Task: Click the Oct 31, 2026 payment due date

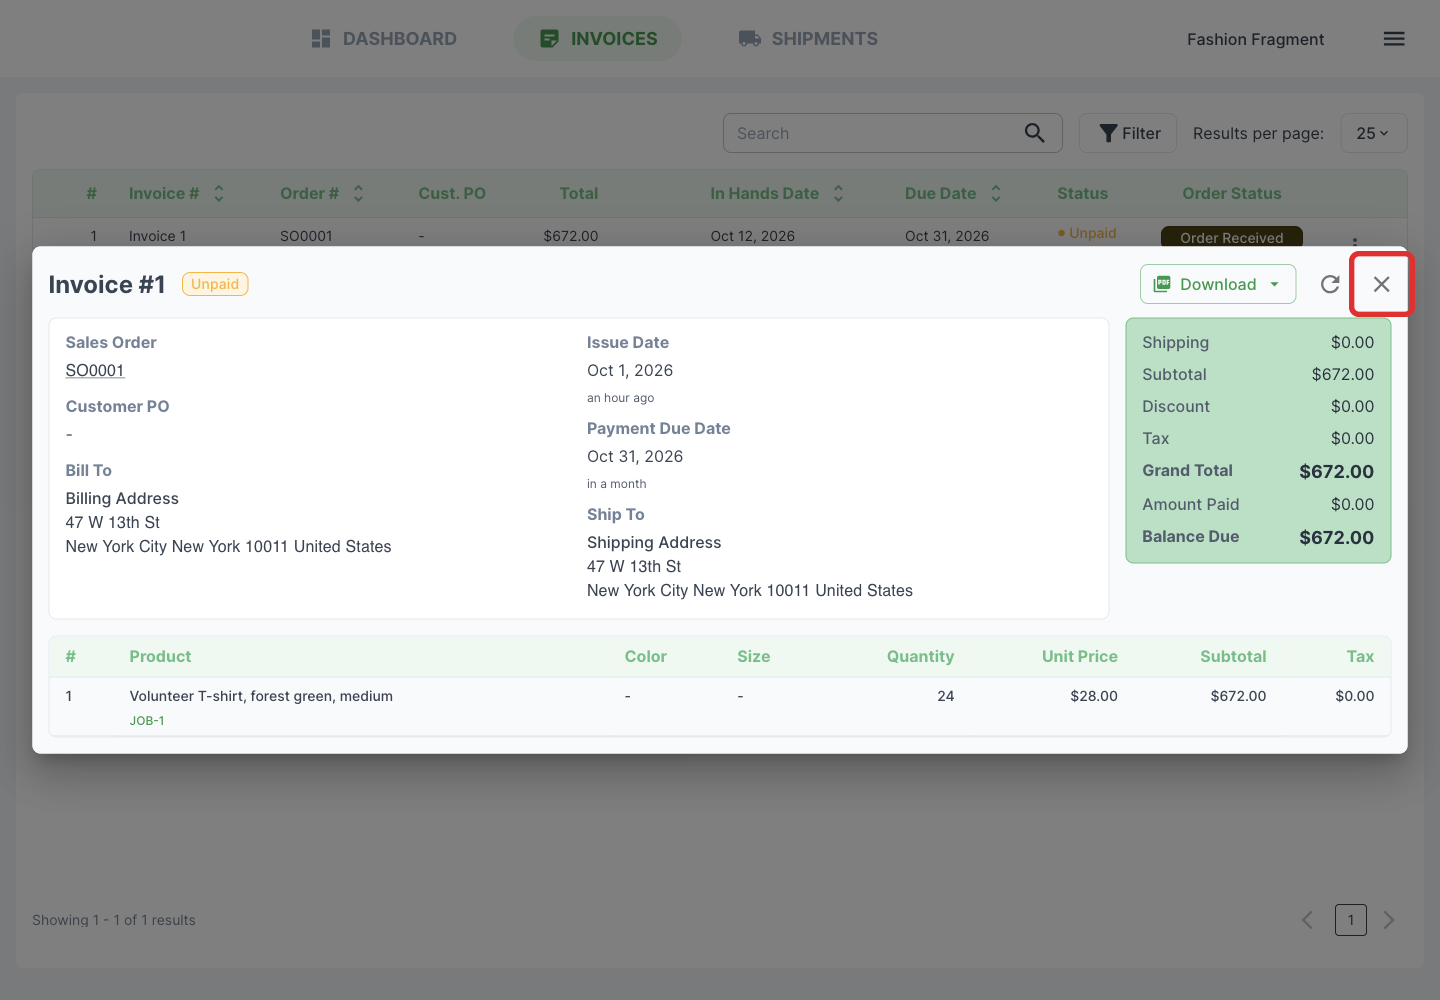Action: (635, 456)
